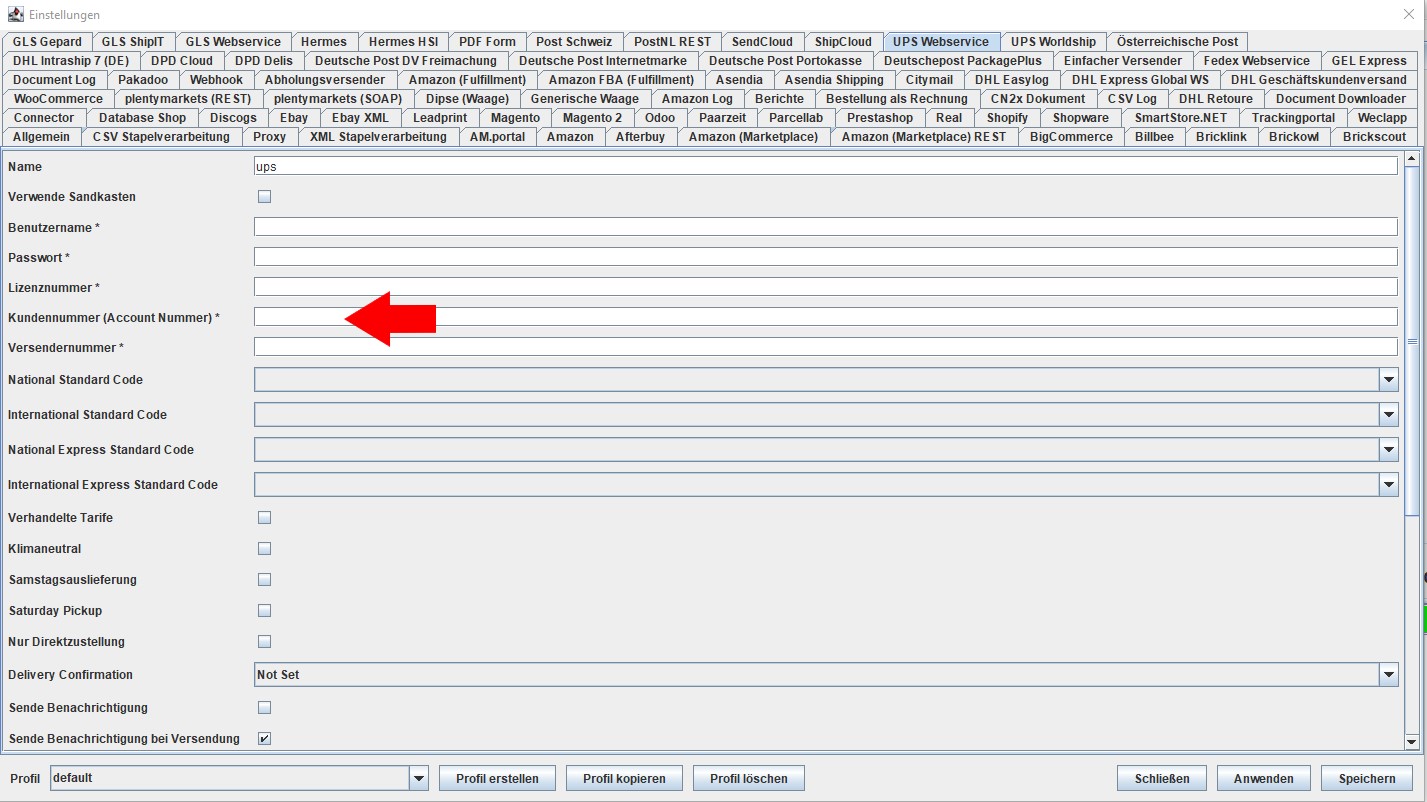Click Profil erstellen button
1427x802 pixels.
[497, 779]
